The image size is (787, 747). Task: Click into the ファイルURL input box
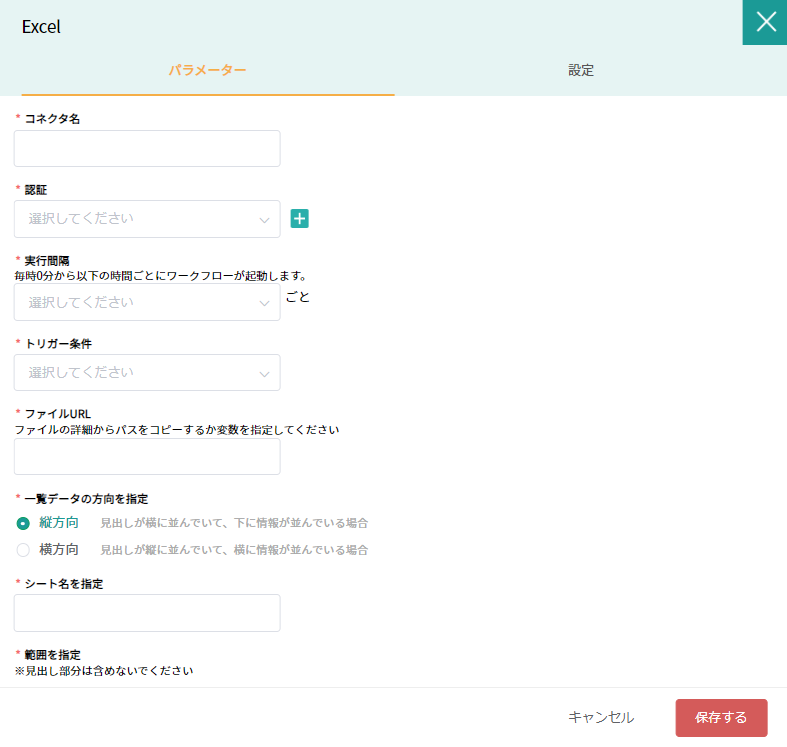(147, 456)
